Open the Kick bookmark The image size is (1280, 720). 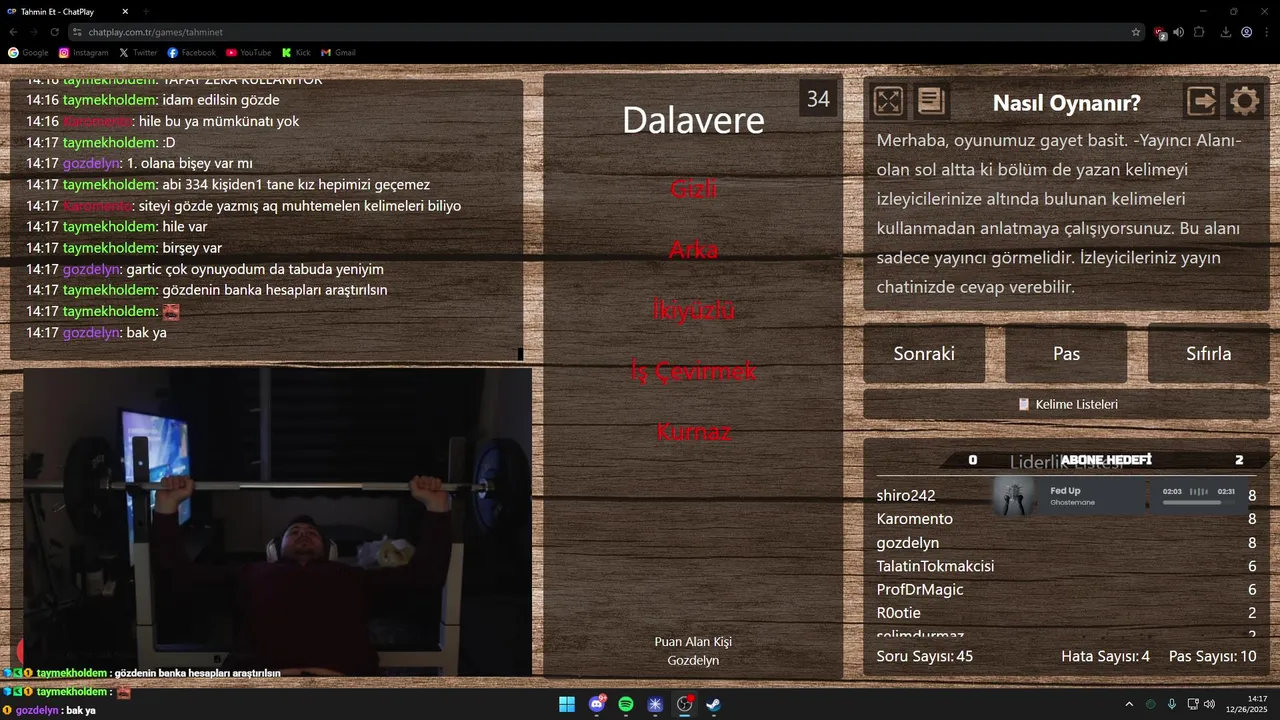tap(296, 52)
